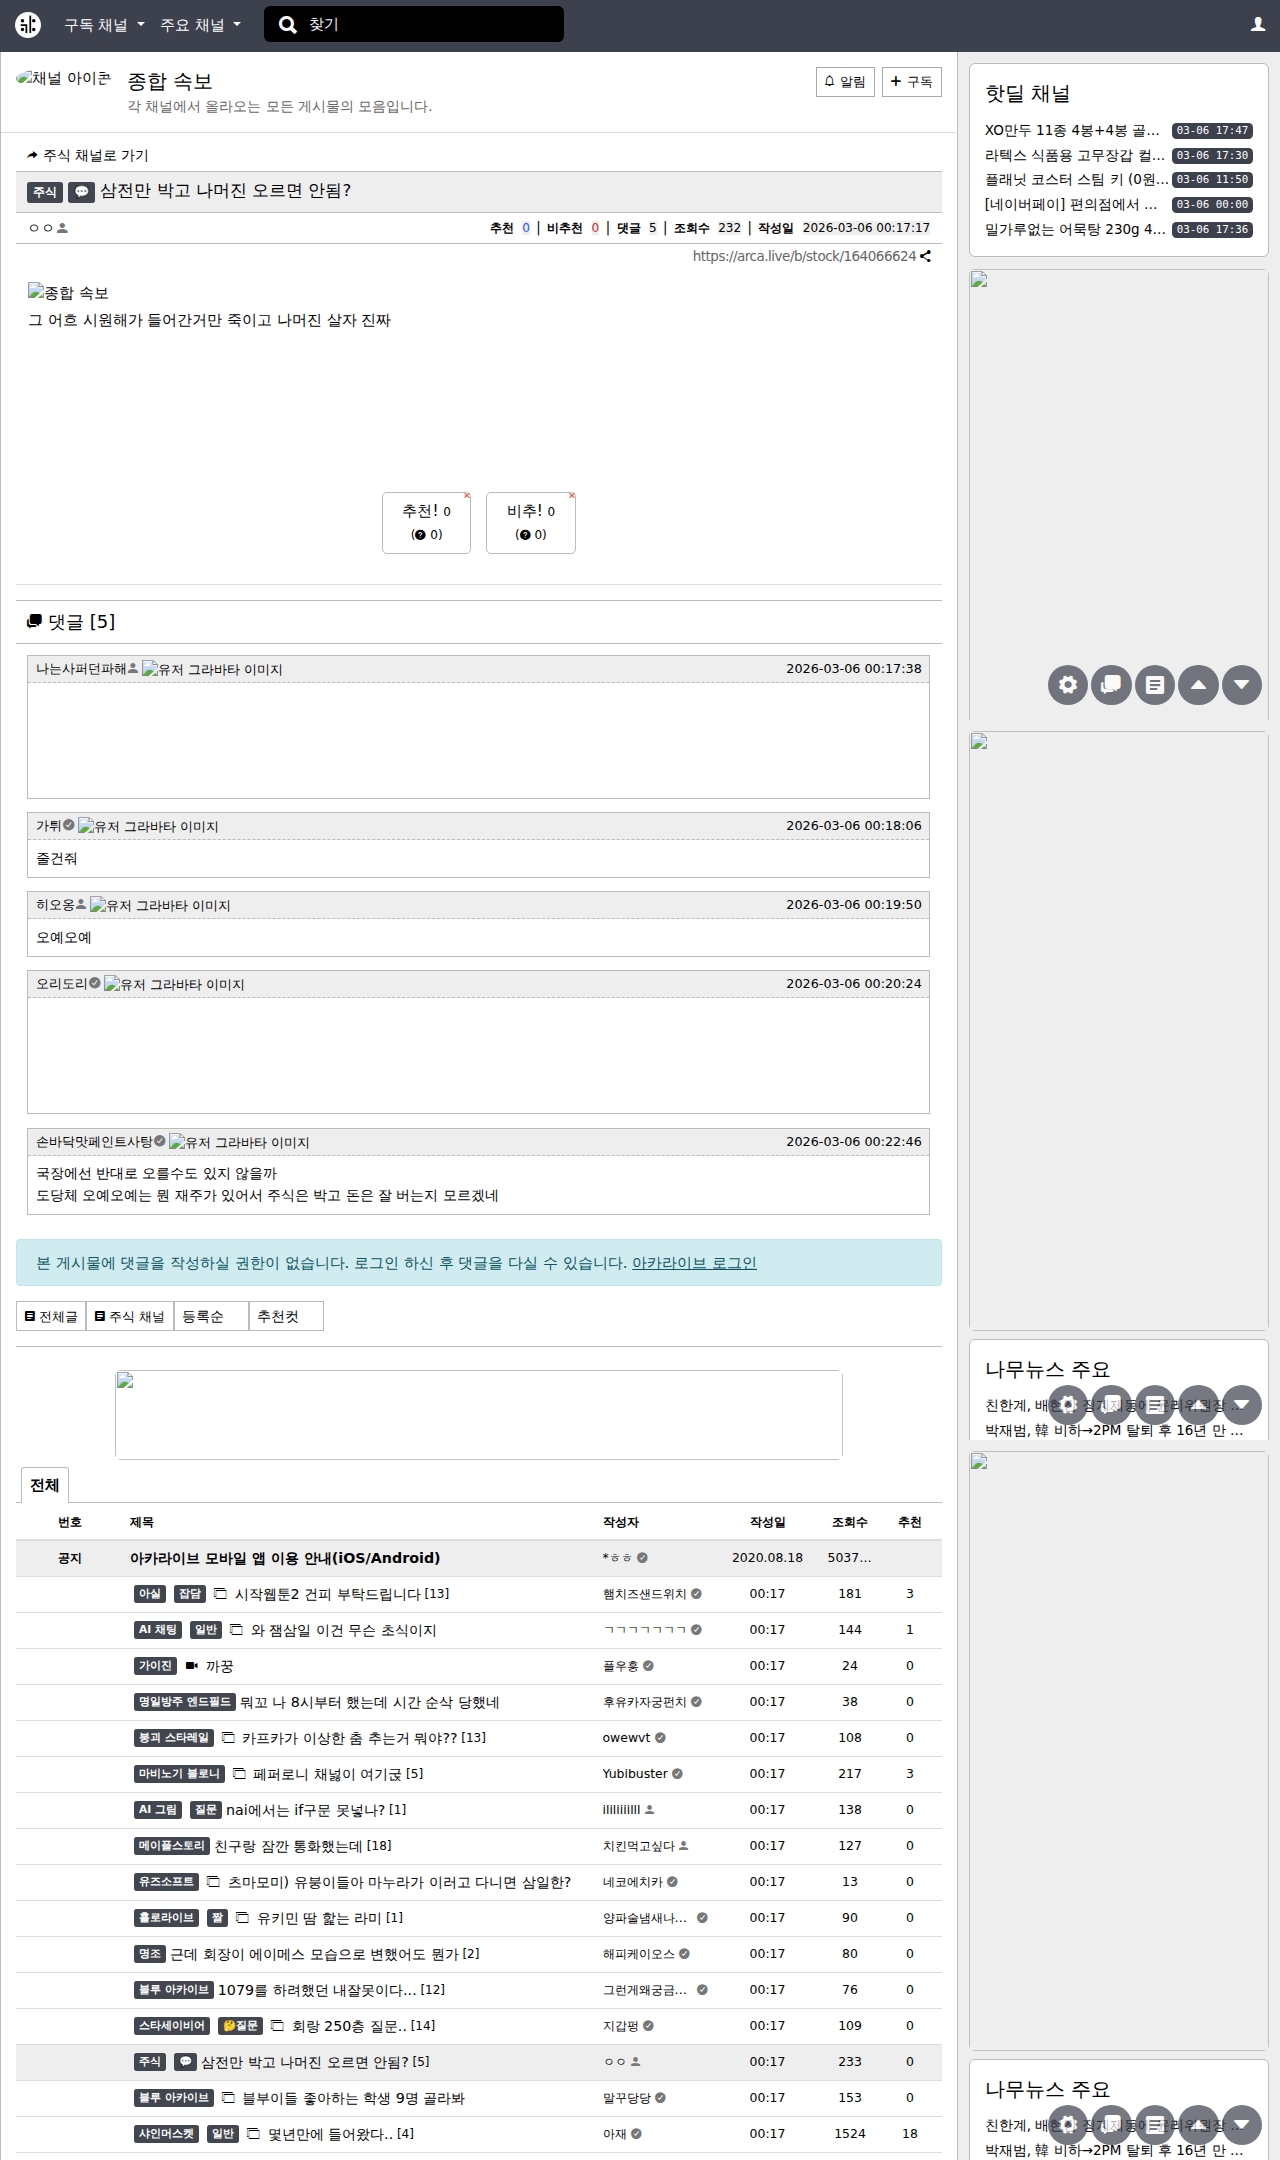This screenshot has width=1280, height=2160.
Task: Open the post 회랑 250층 질문..
Action: 350,2026
